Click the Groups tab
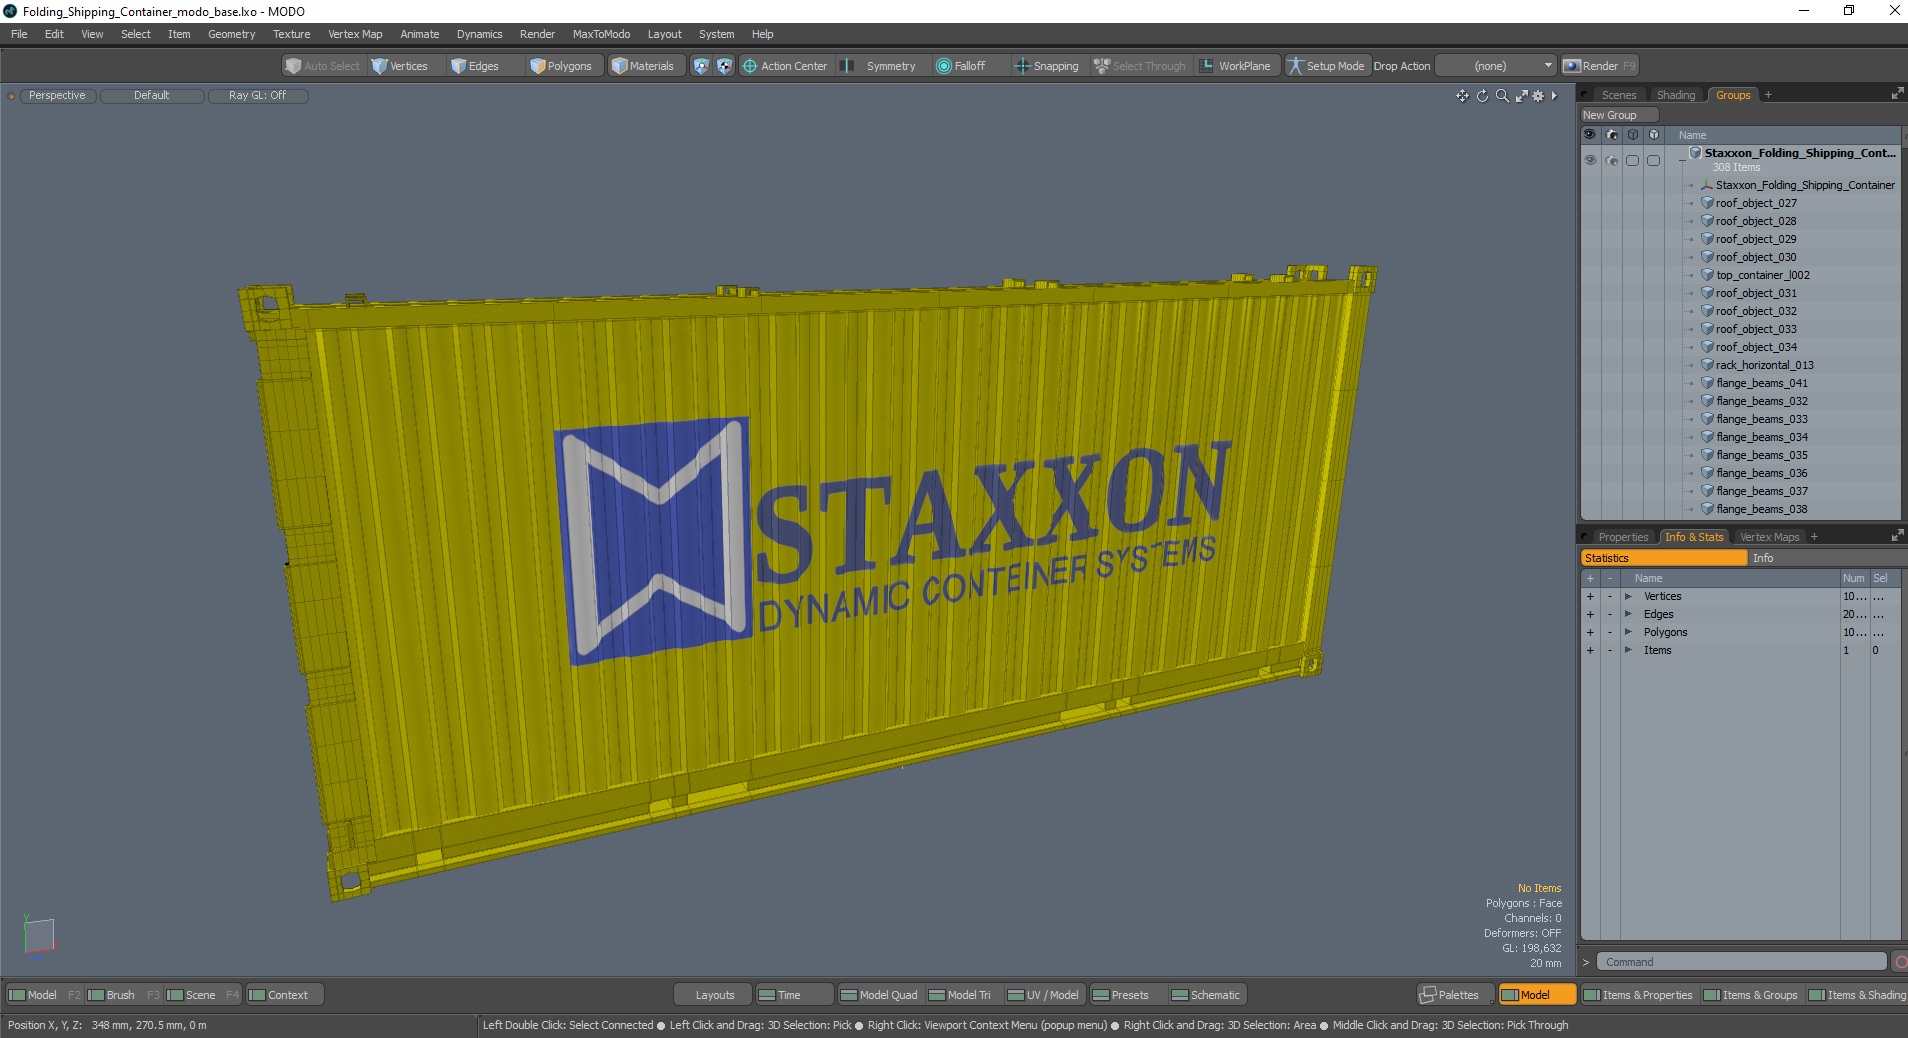This screenshot has height=1038, width=1908. coord(1733,95)
